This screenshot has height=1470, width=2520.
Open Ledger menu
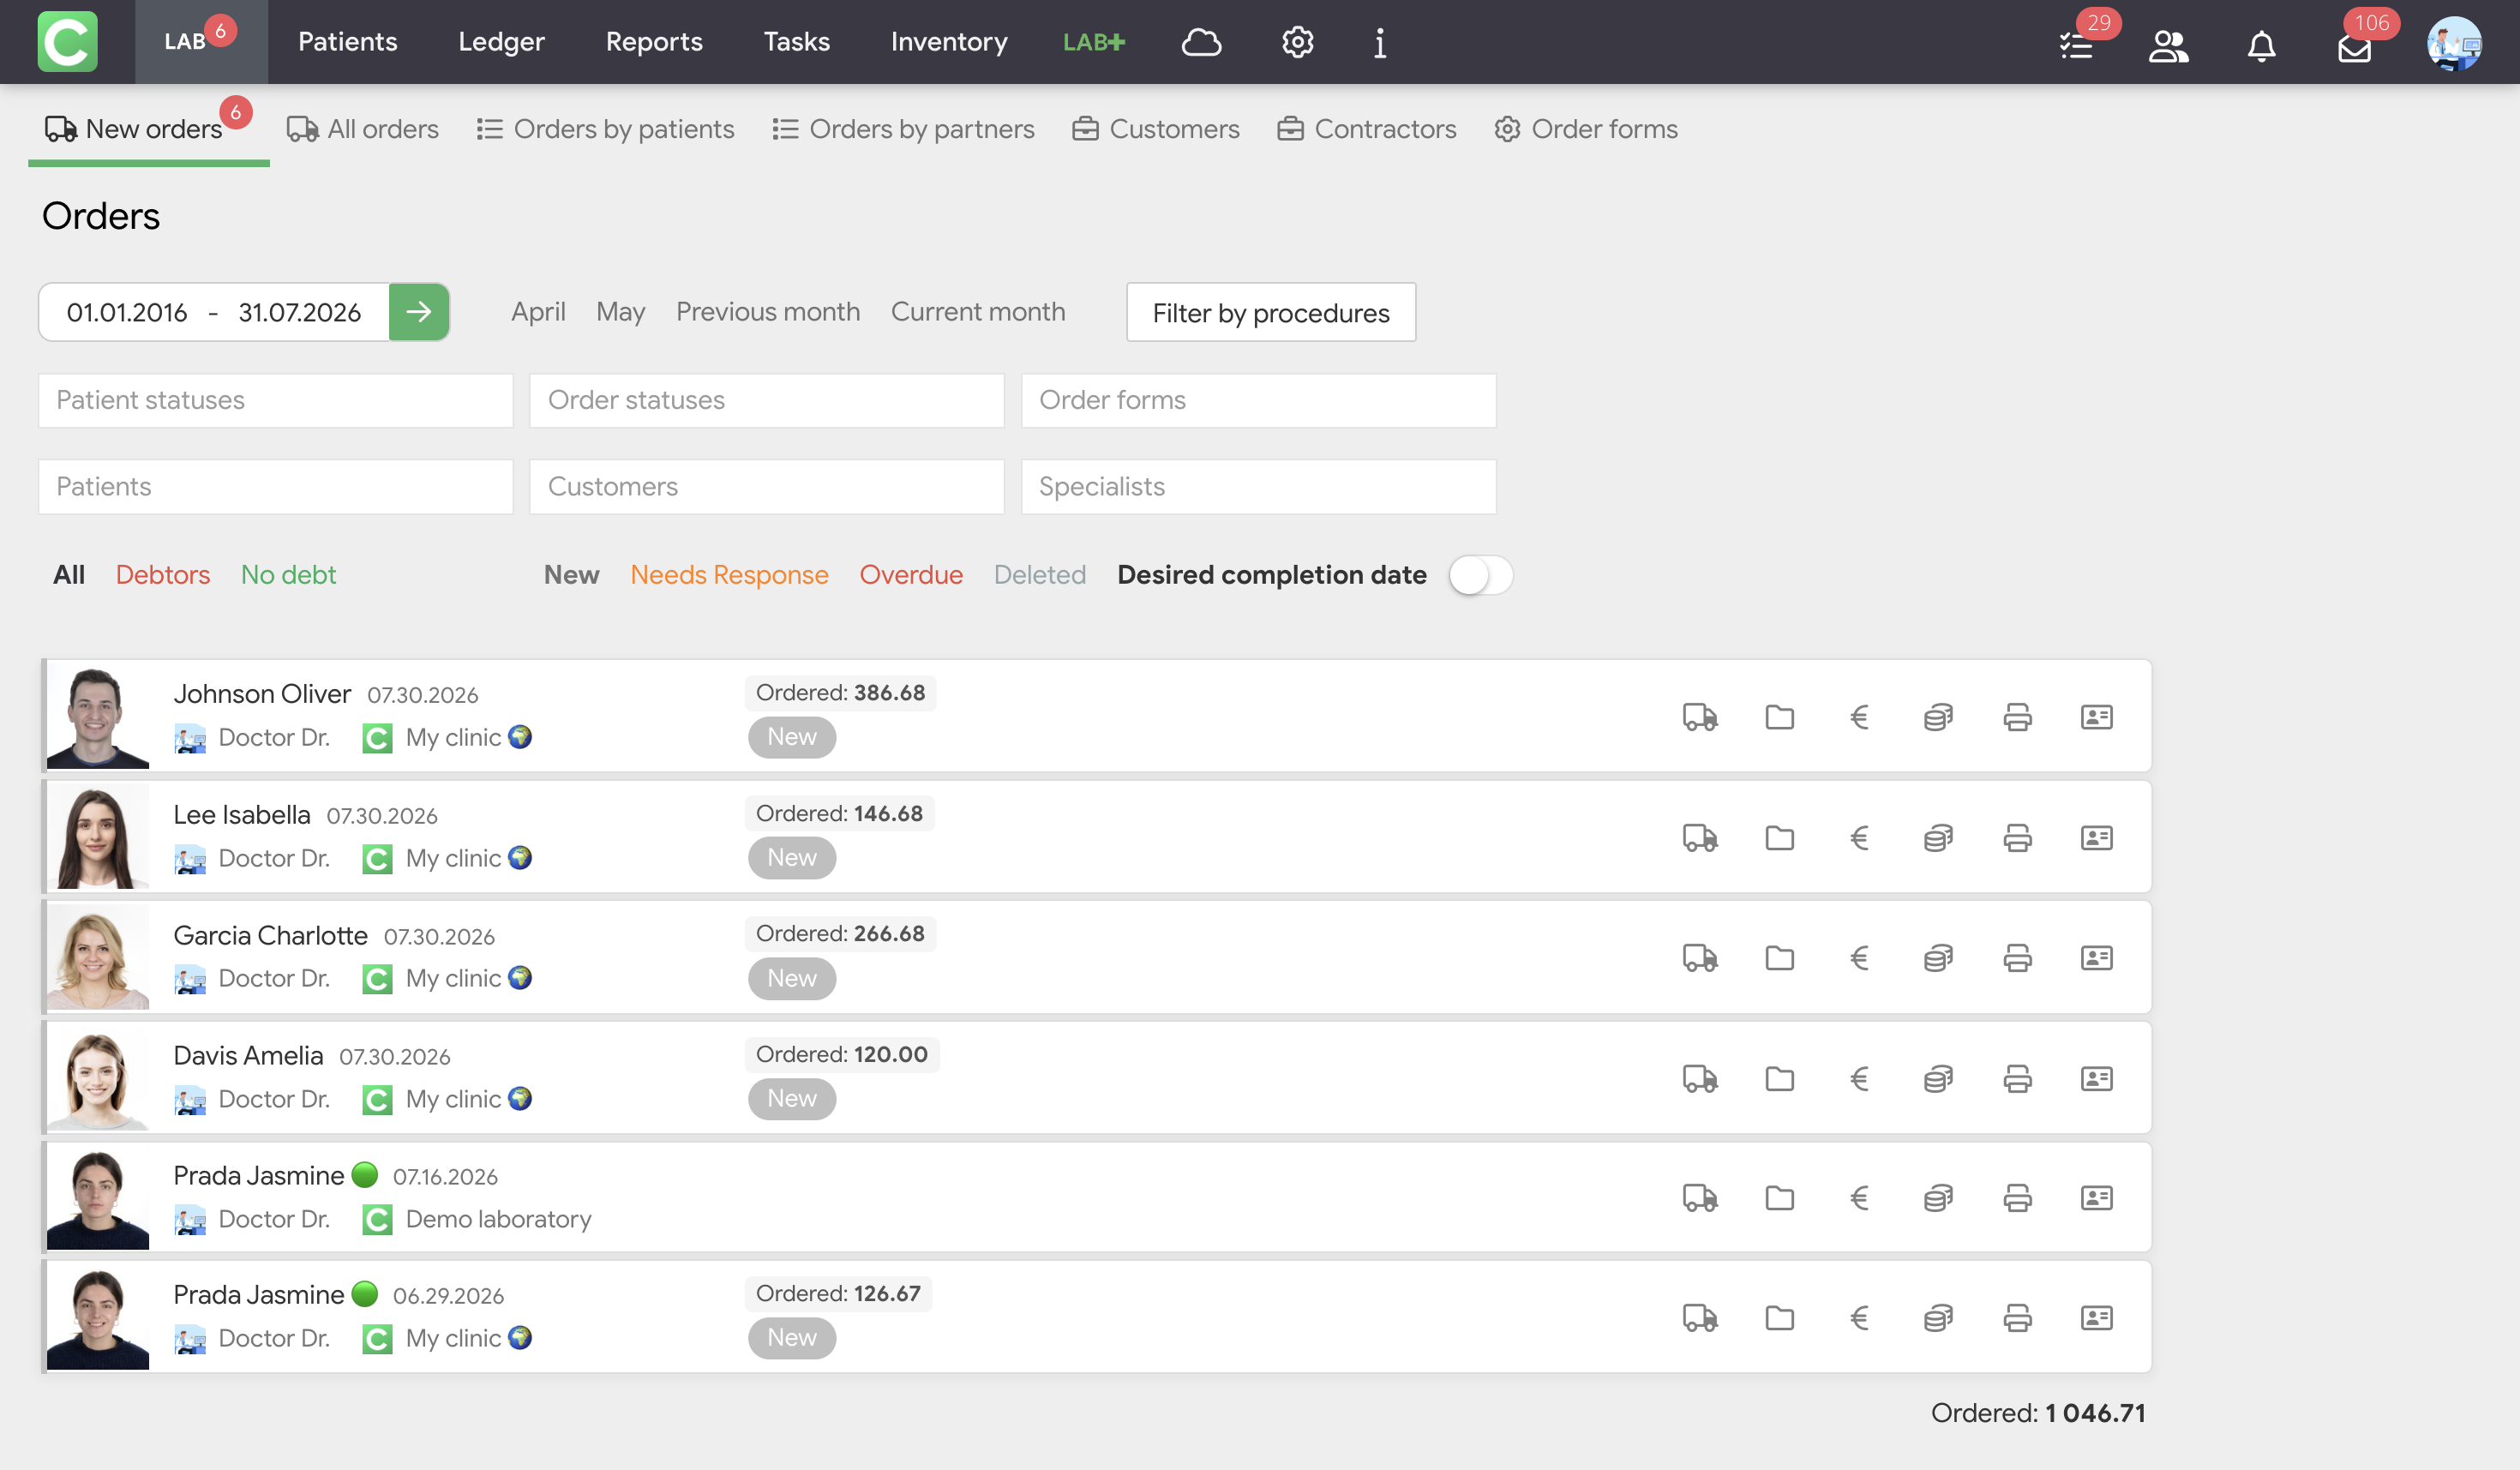tap(501, 41)
